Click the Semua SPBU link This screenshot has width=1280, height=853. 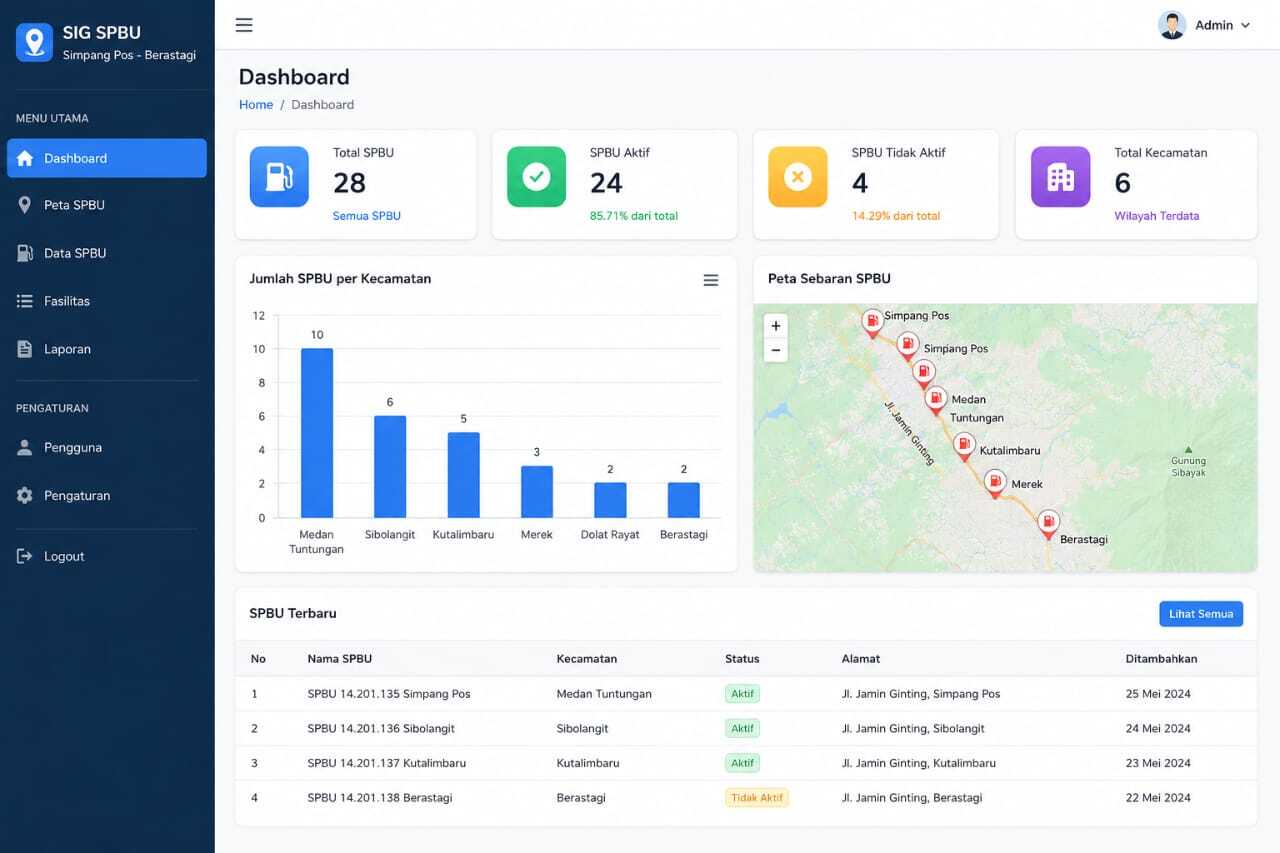click(x=367, y=216)
